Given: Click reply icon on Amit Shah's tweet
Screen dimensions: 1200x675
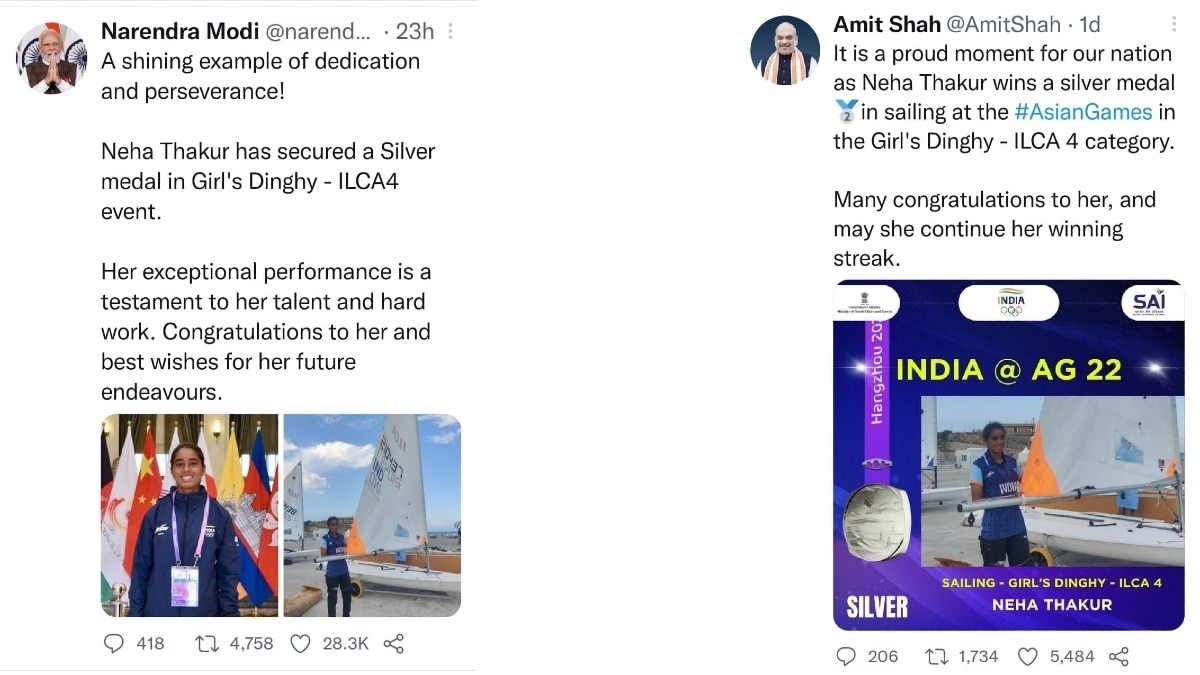Looking at the screenshot, I should pos(846,656).
